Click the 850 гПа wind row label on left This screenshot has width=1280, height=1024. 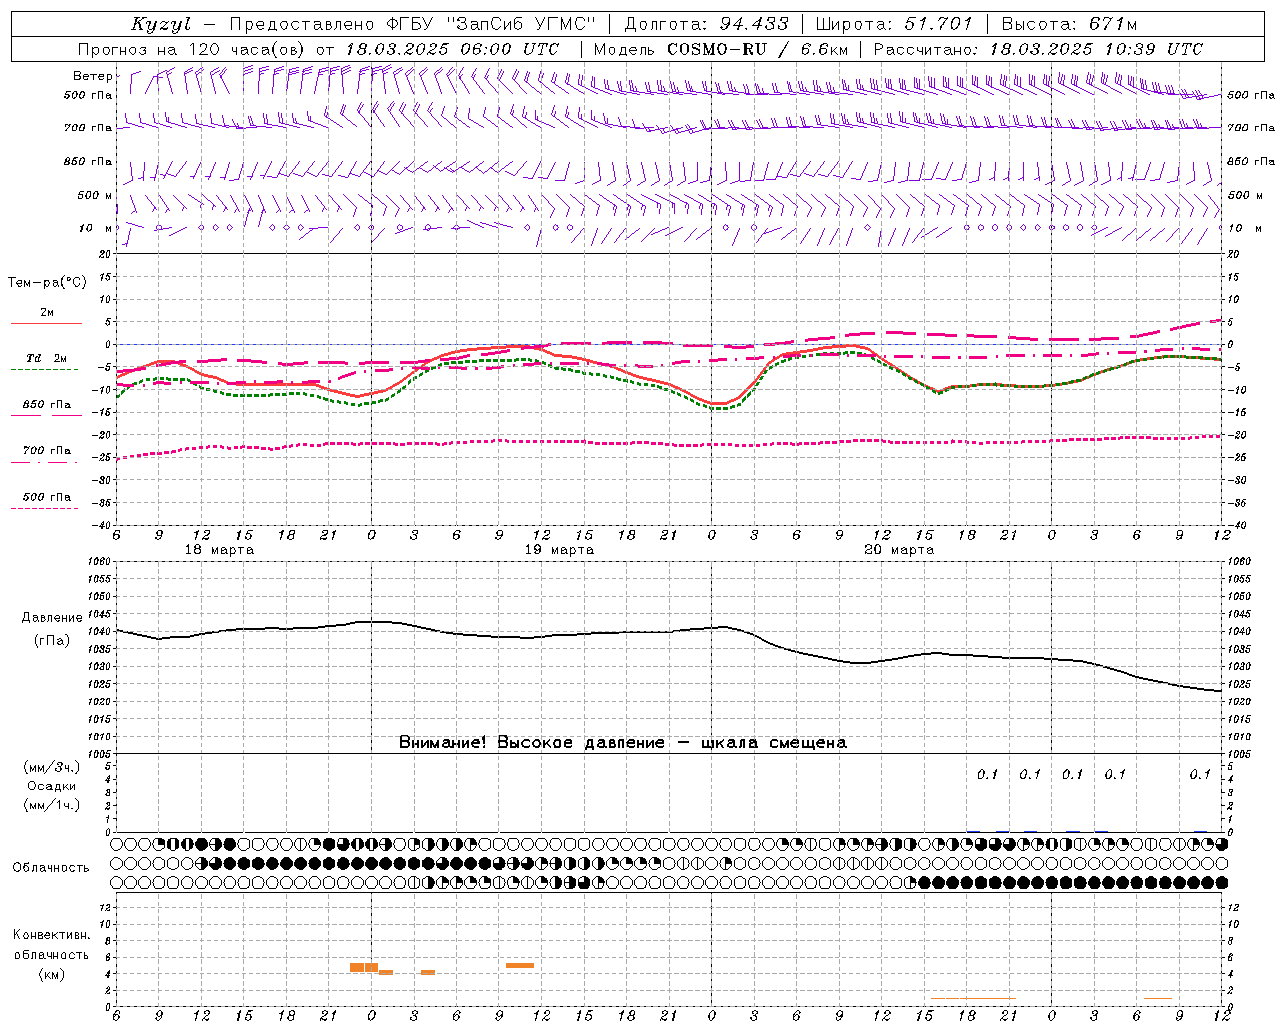coord(88,161)
